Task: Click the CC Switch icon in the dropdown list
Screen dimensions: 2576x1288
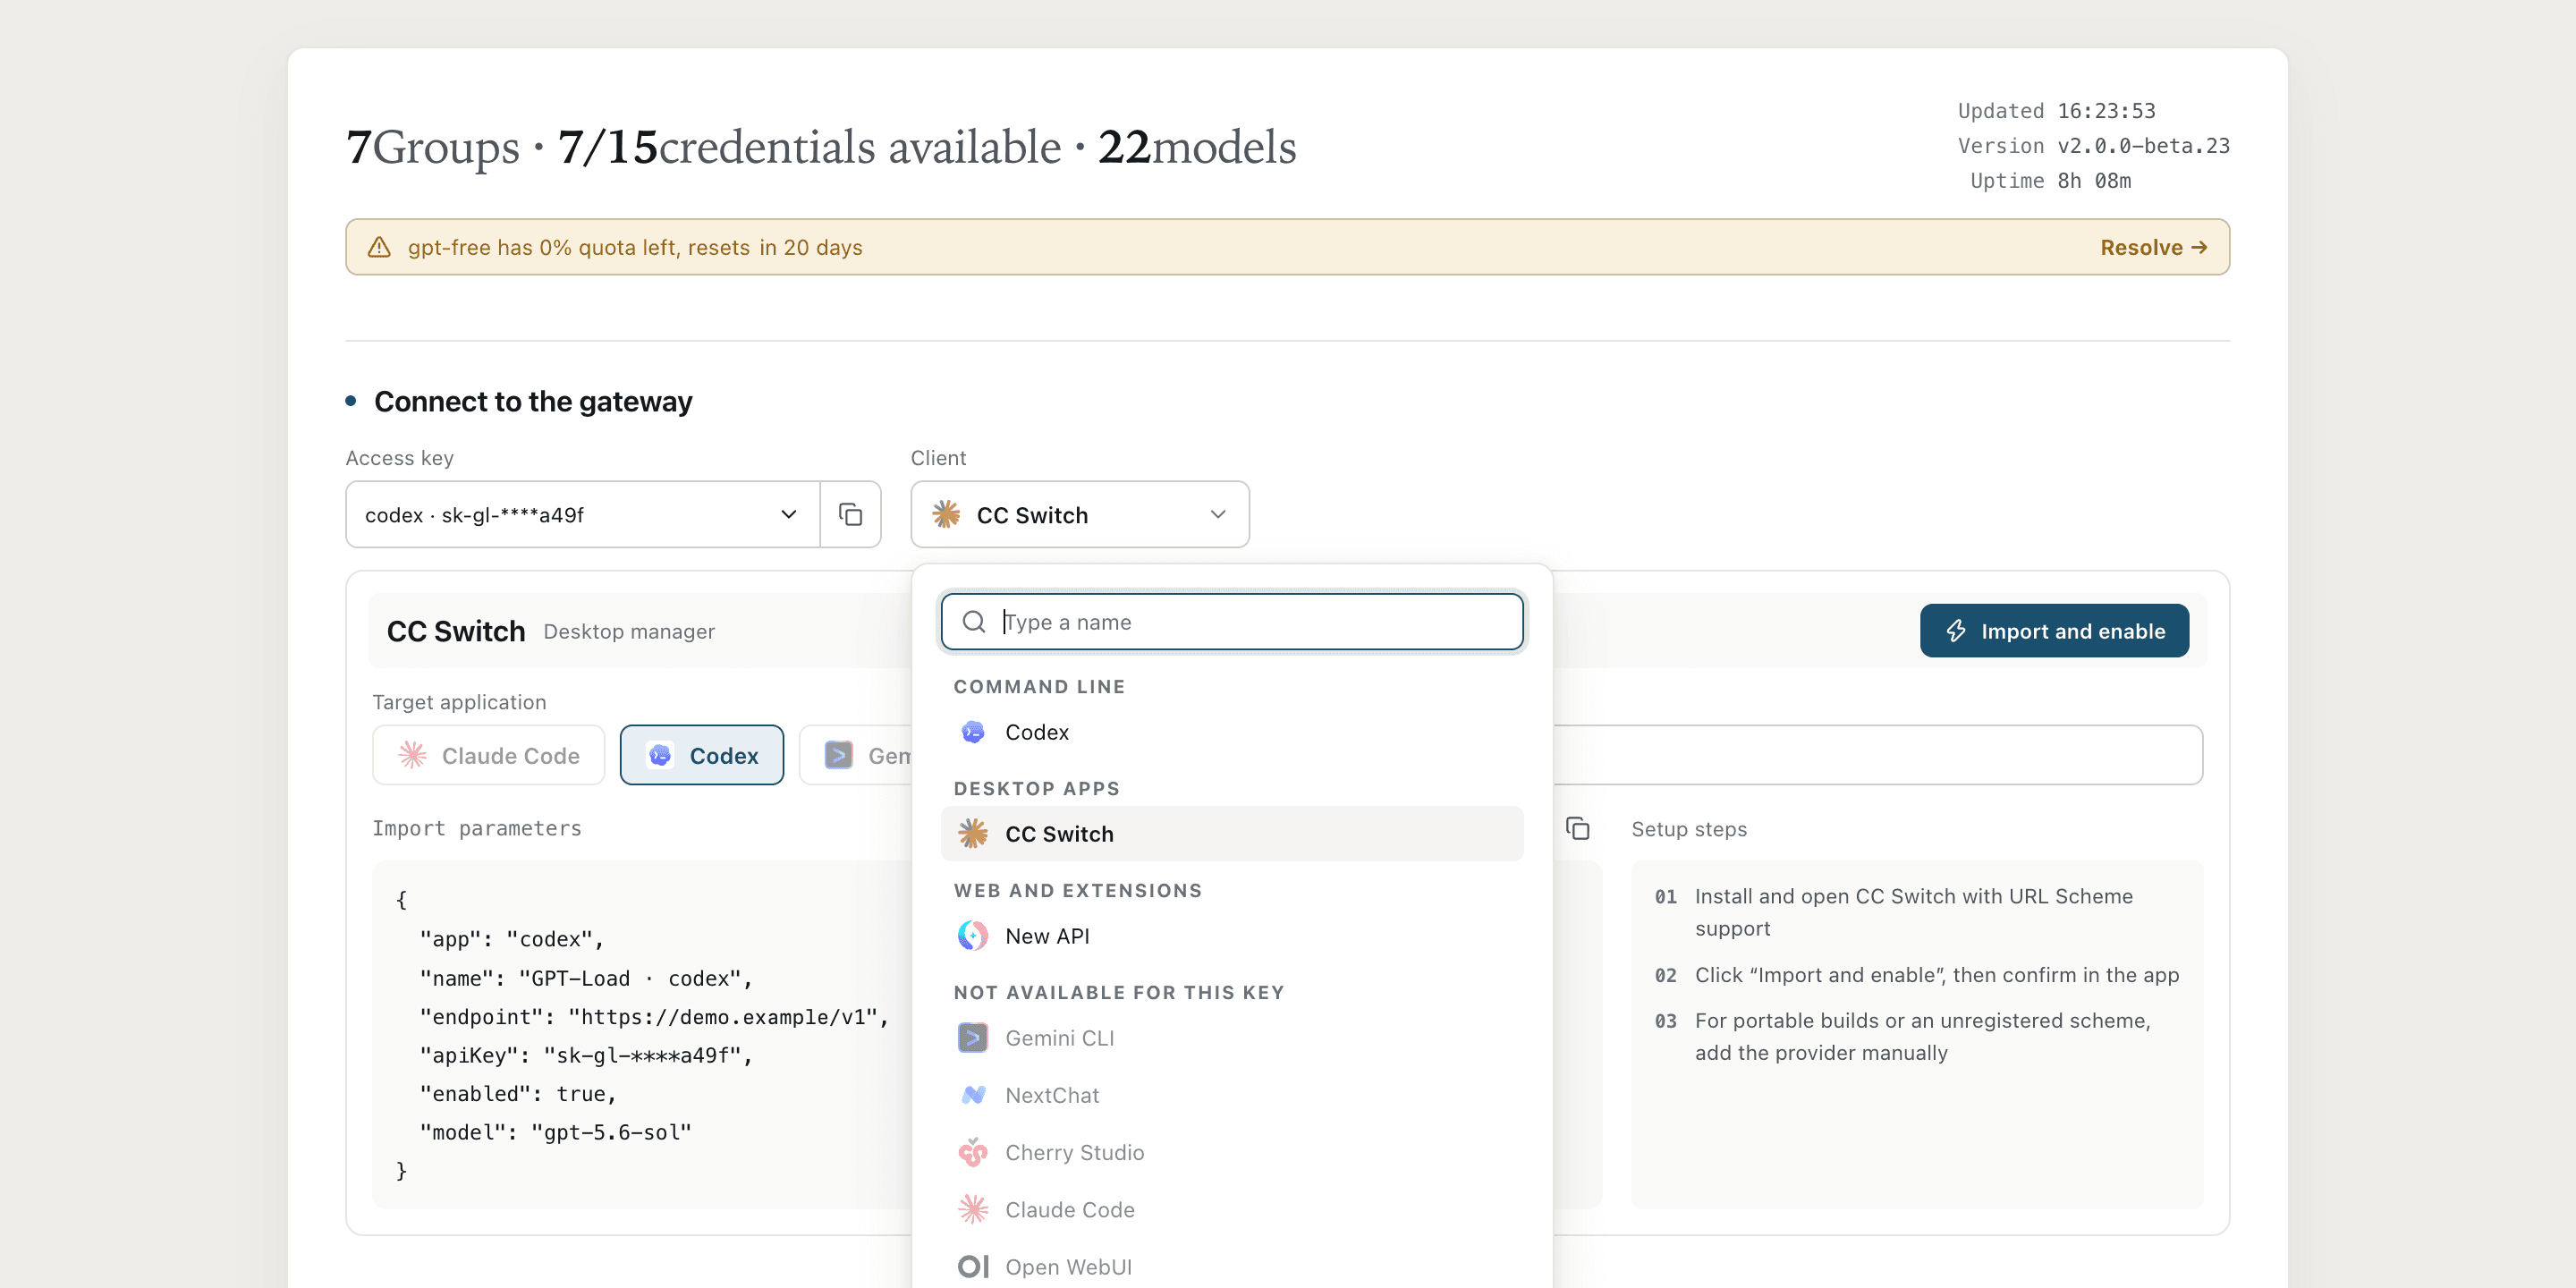Action: (x=973, y=834)
